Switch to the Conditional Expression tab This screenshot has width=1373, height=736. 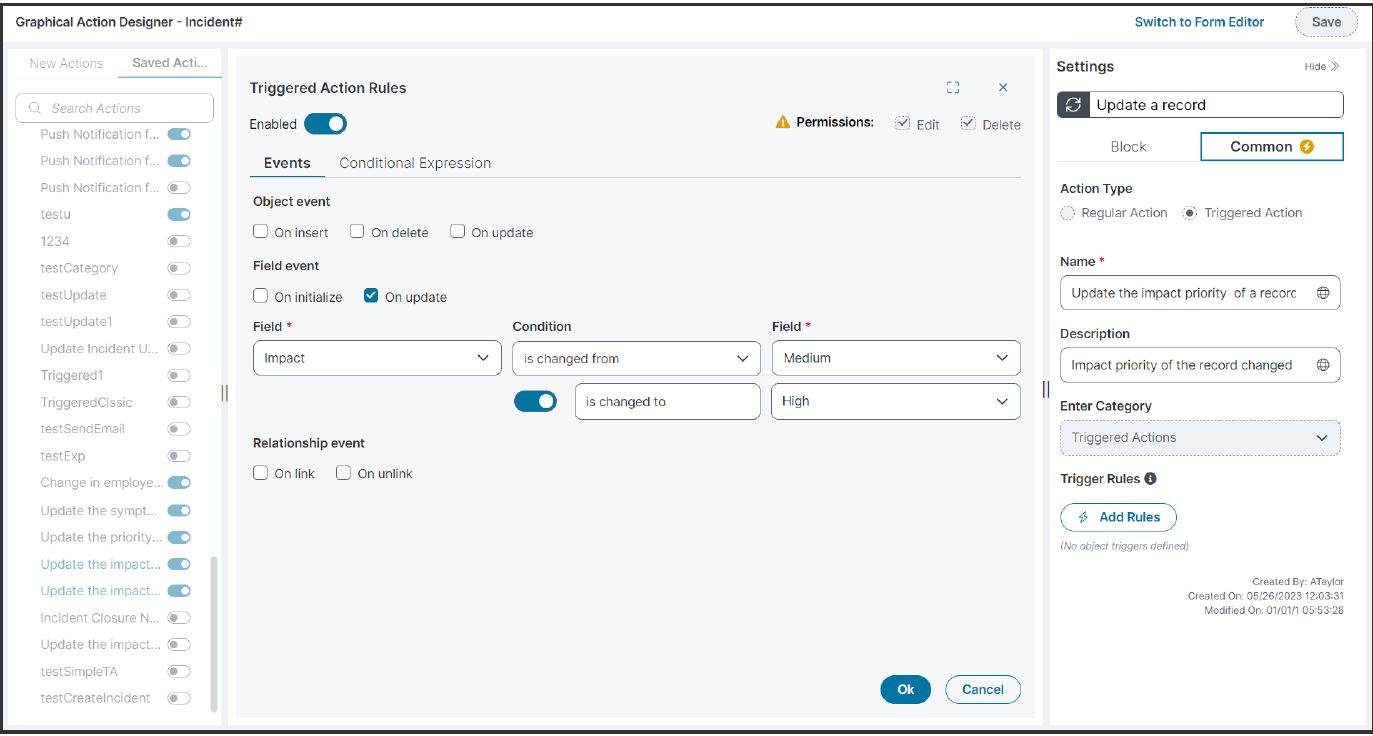pyautogui.click(x=414, y=162)
